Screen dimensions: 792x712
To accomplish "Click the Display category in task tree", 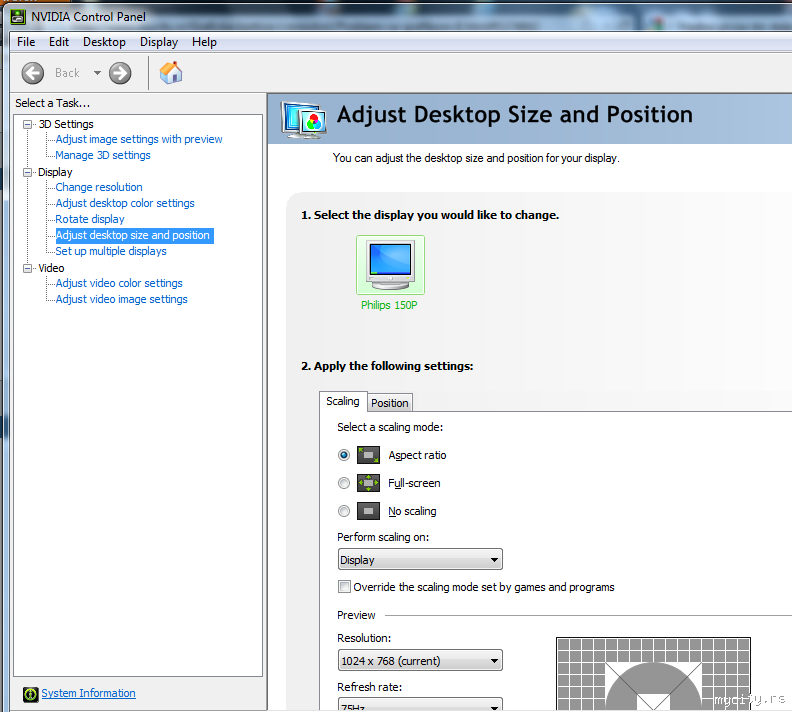I will [x=55, y=172].
